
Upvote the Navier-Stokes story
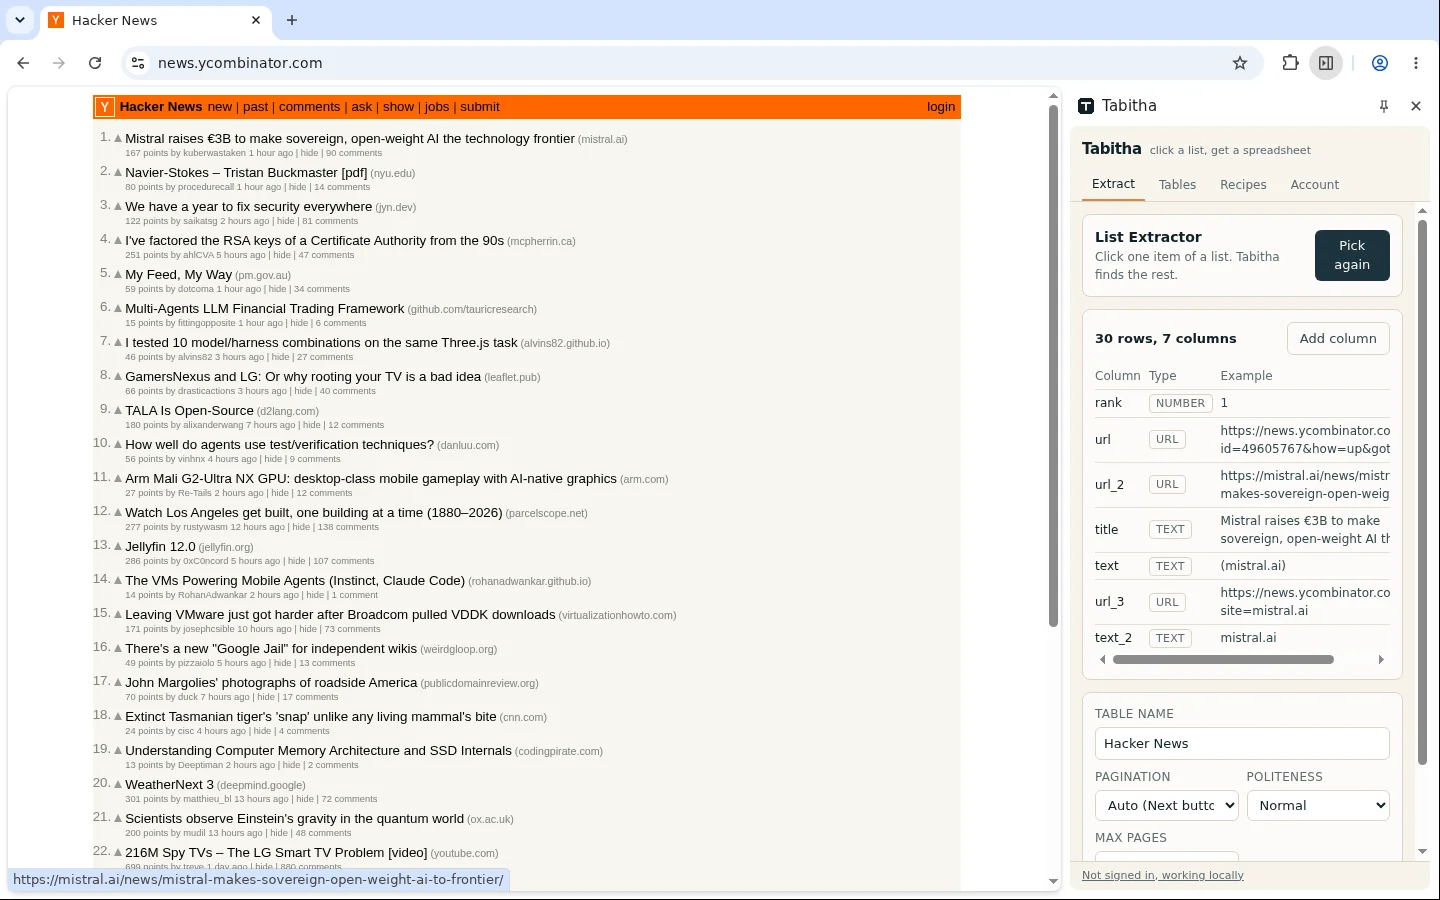point(118,173)
